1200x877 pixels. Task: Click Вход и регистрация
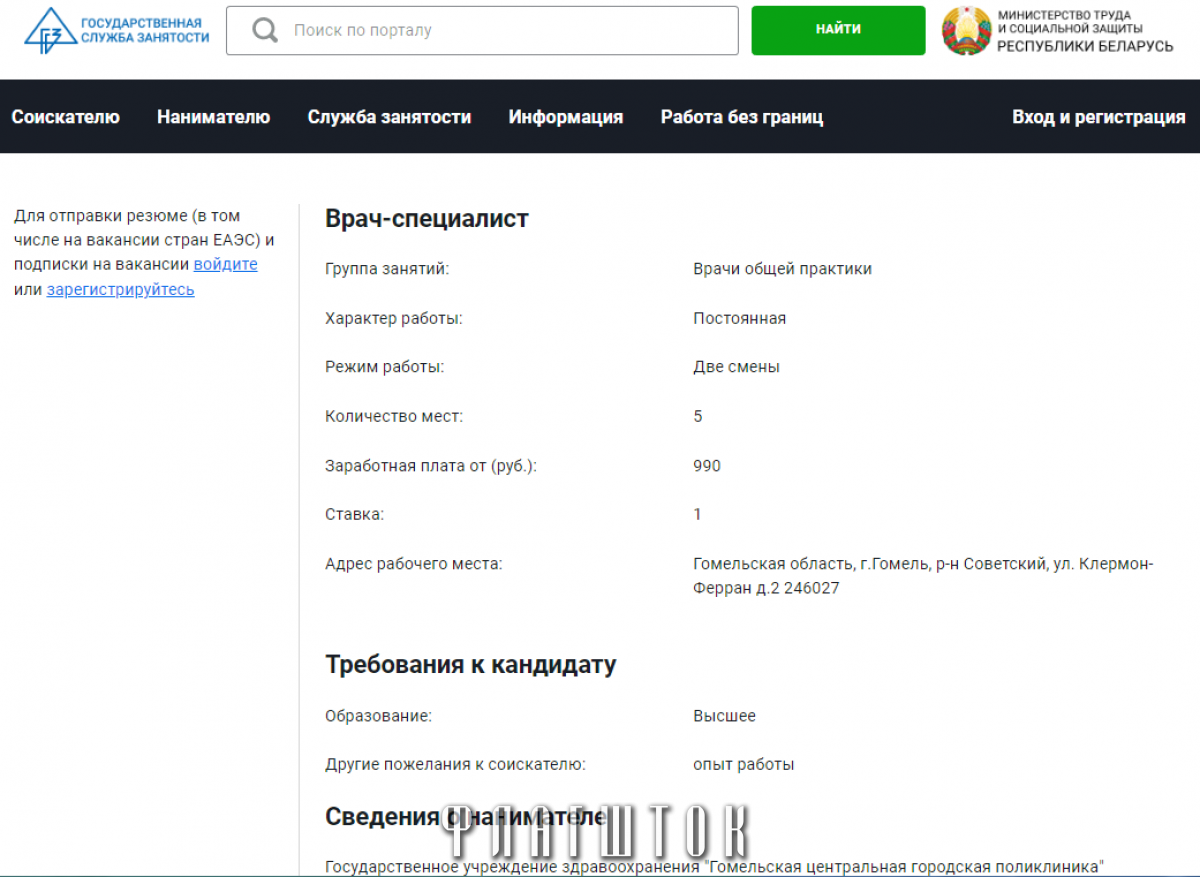1099,117
